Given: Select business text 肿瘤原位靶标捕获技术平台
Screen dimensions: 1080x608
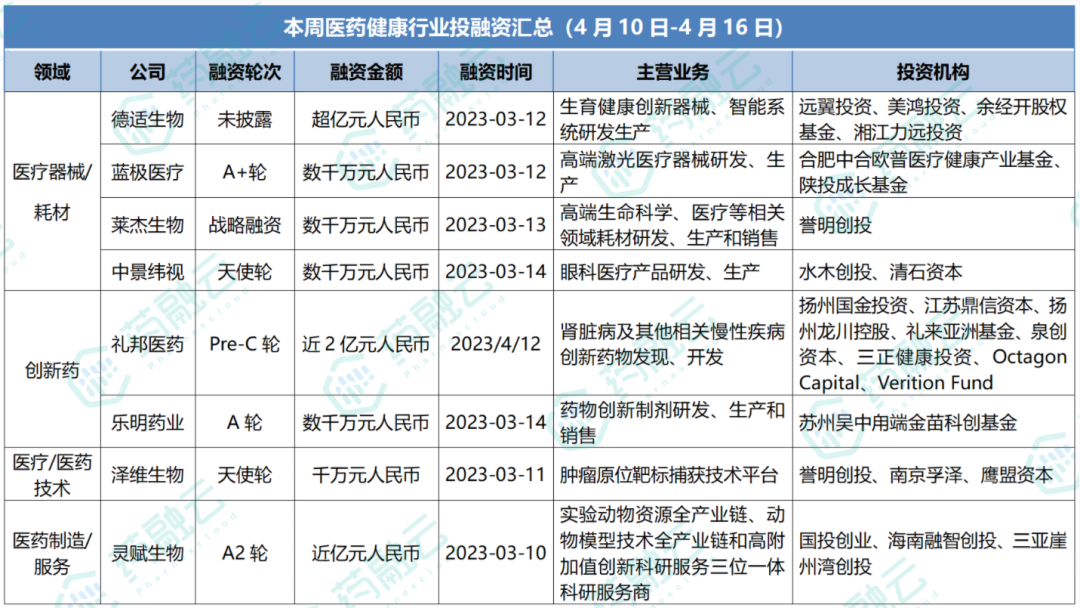Looking at the screenshot, I should click(x=668, y=474).
